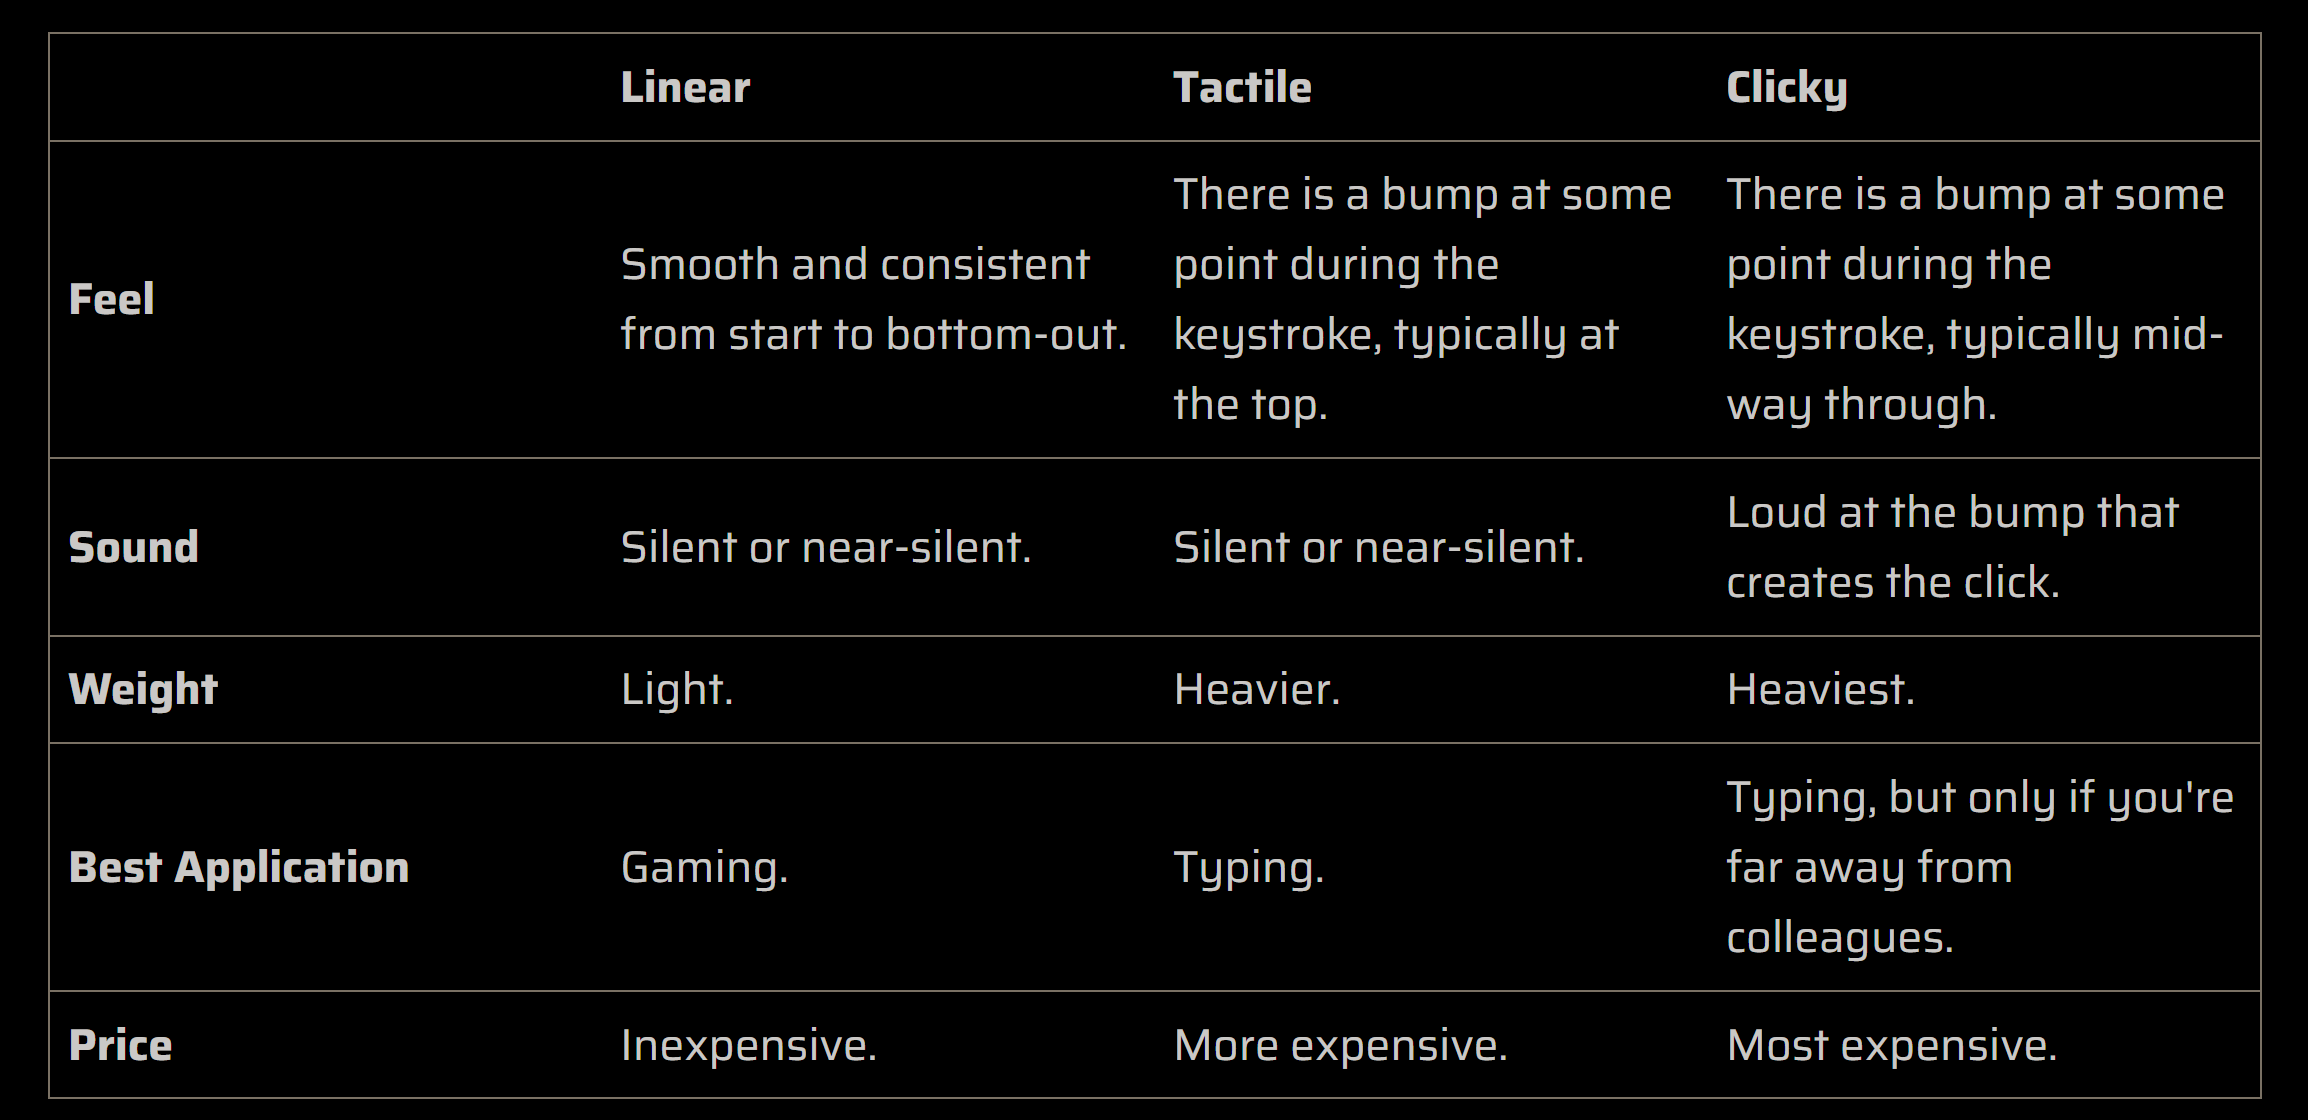Click 'Loud at the bump' sound cell
The width and height of the screenshot is (2308, 1120).
1952,547
